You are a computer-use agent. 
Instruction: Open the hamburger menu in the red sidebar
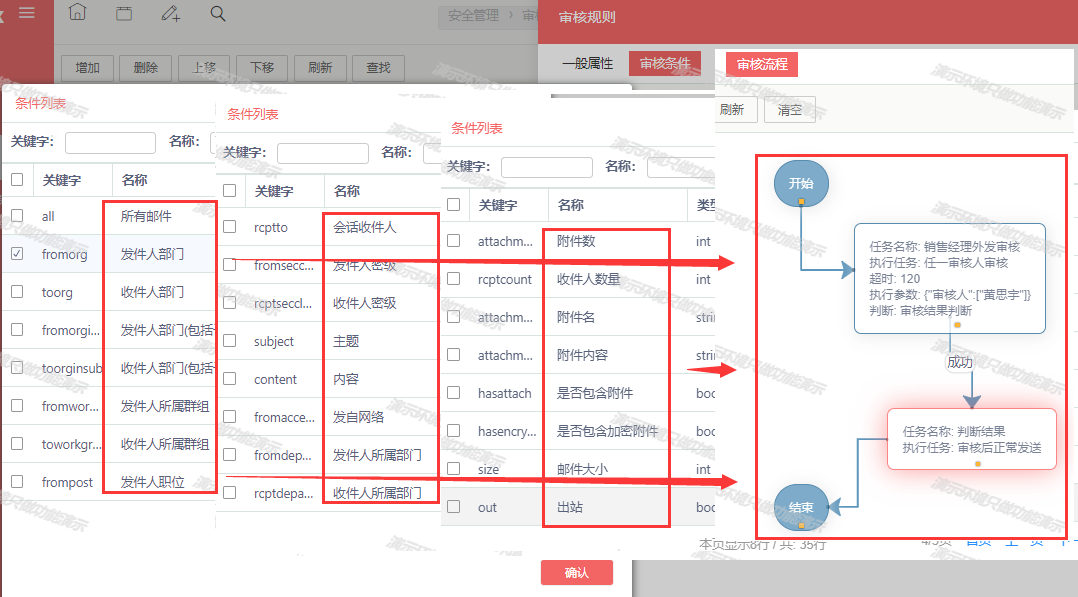point(27,13)
